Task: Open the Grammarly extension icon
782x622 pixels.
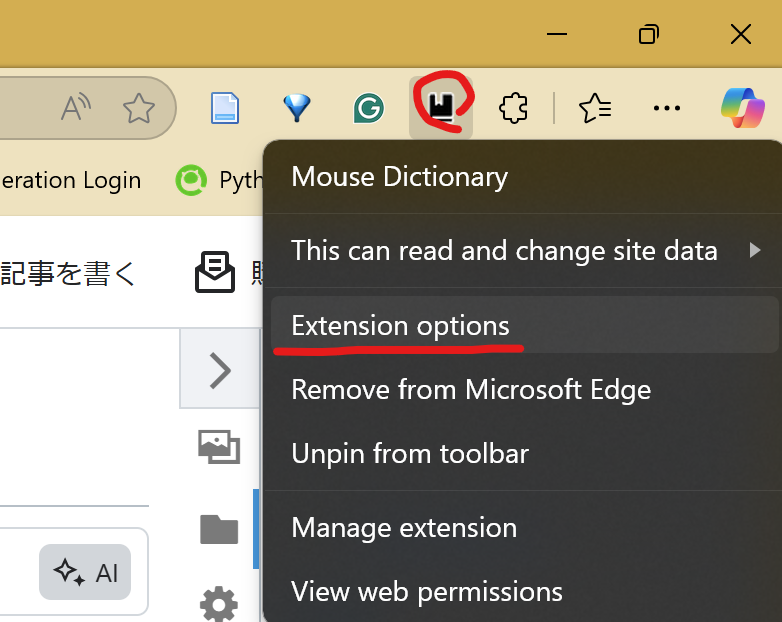Action: click(369, 108)
